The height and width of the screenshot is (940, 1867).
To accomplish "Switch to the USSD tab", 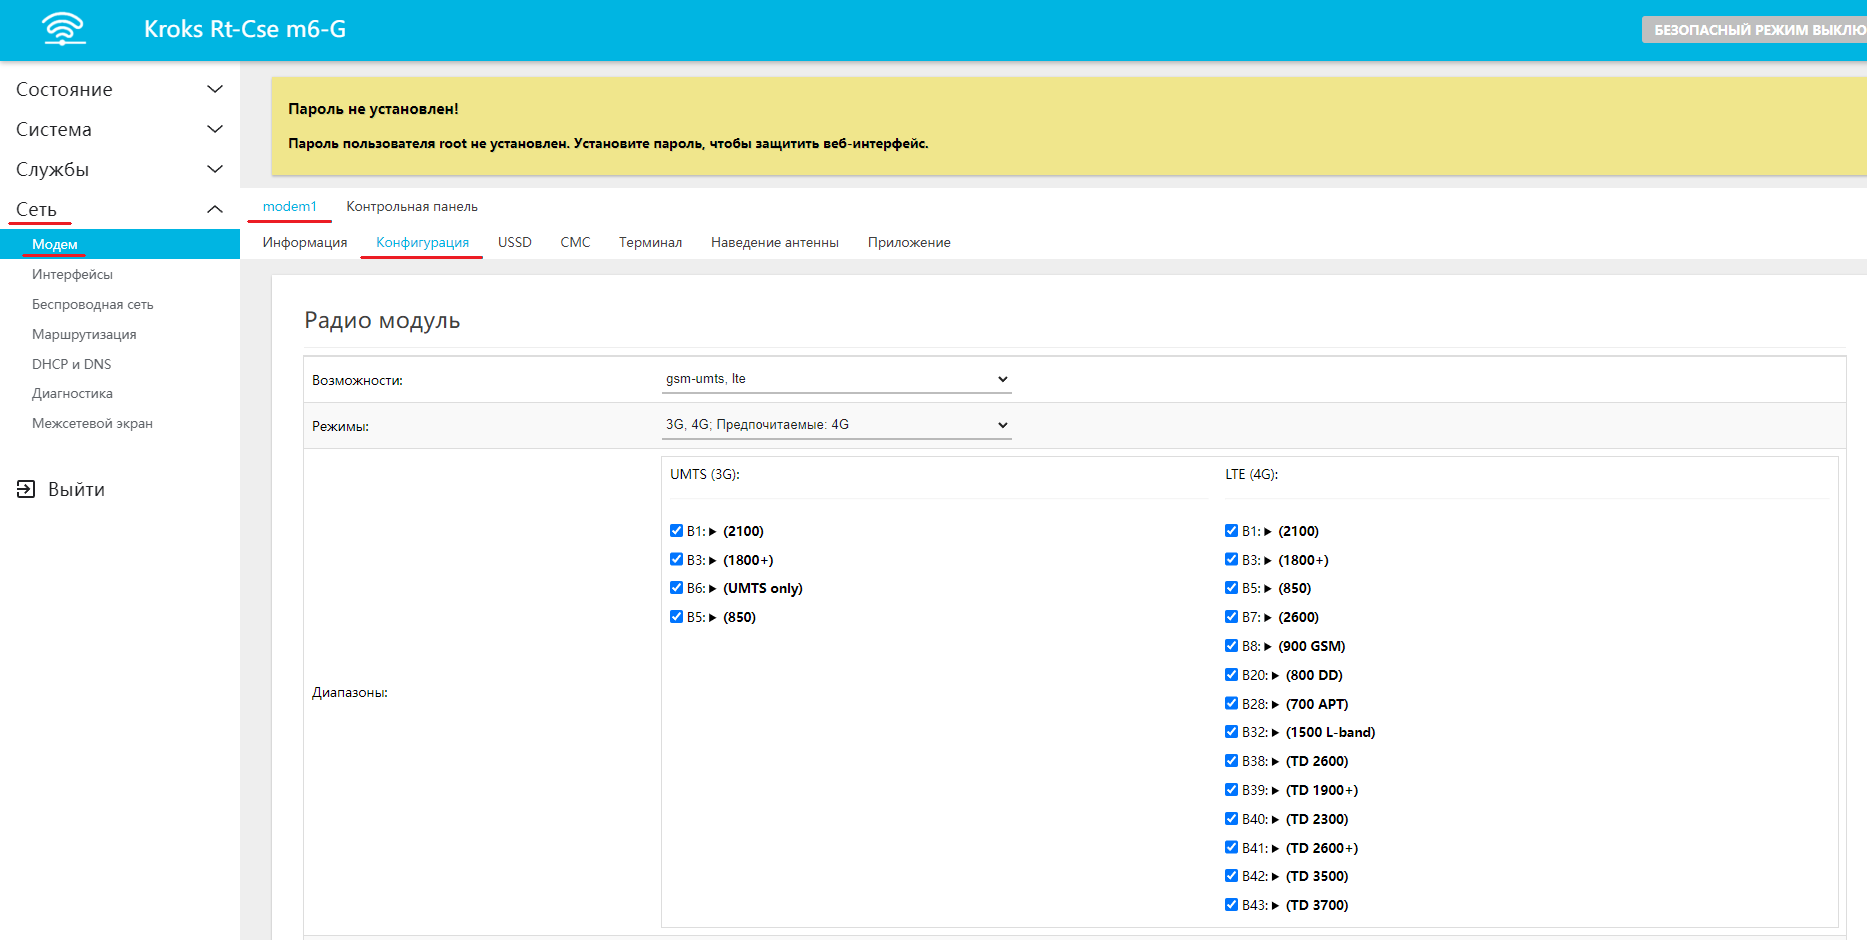I will pyautogui.click(x=514, y=242).
